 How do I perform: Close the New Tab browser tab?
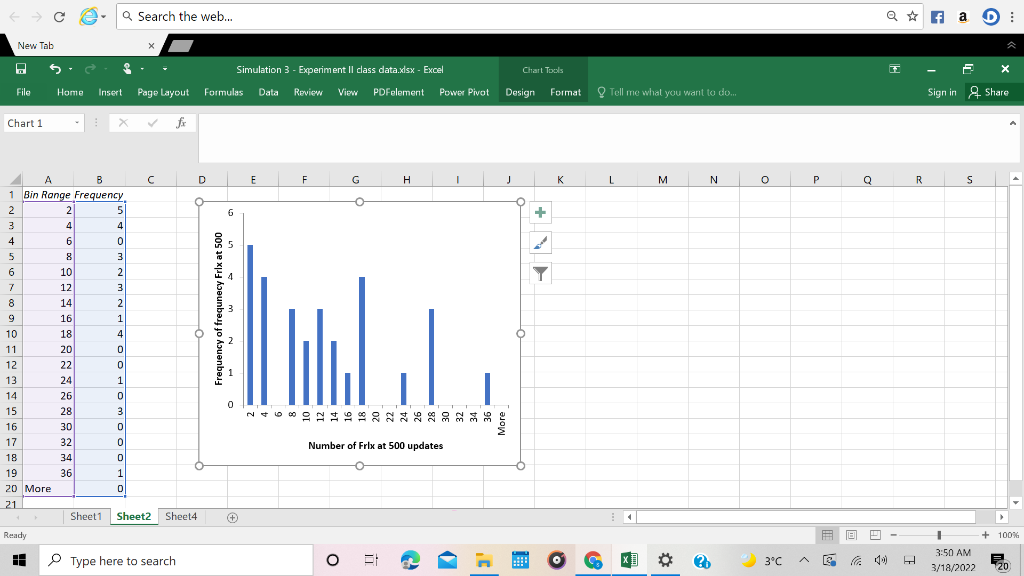point(152,46)
